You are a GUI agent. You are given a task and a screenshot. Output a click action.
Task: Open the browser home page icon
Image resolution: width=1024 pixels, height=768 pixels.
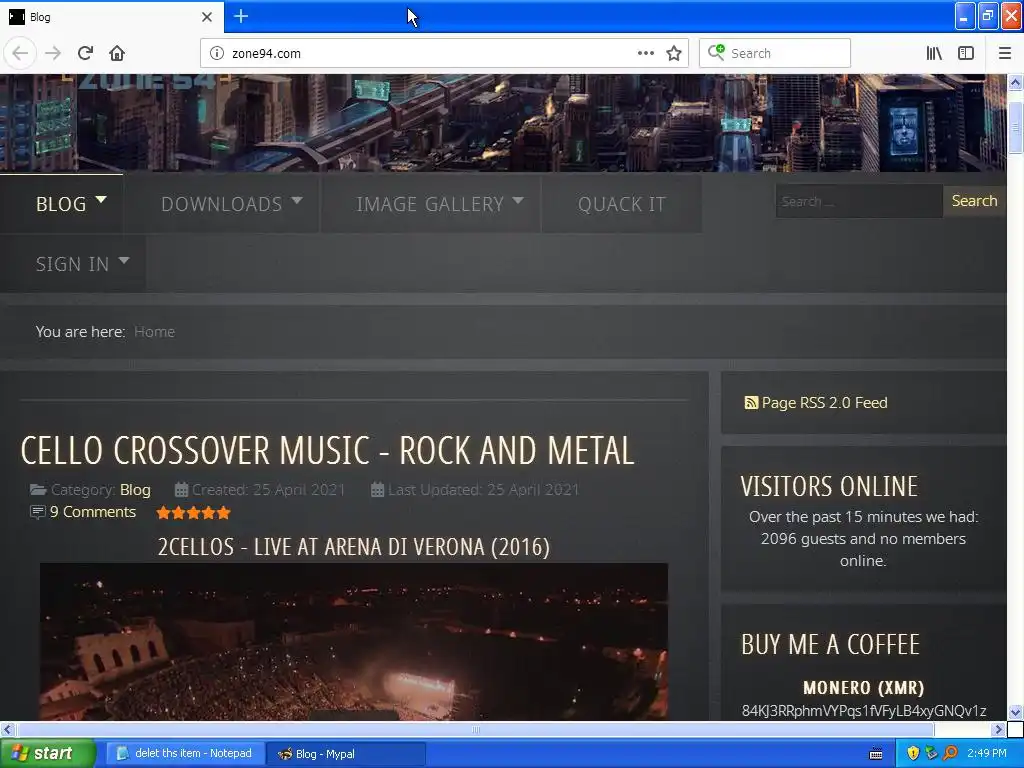pyautogui.click(x=117, y=53)
